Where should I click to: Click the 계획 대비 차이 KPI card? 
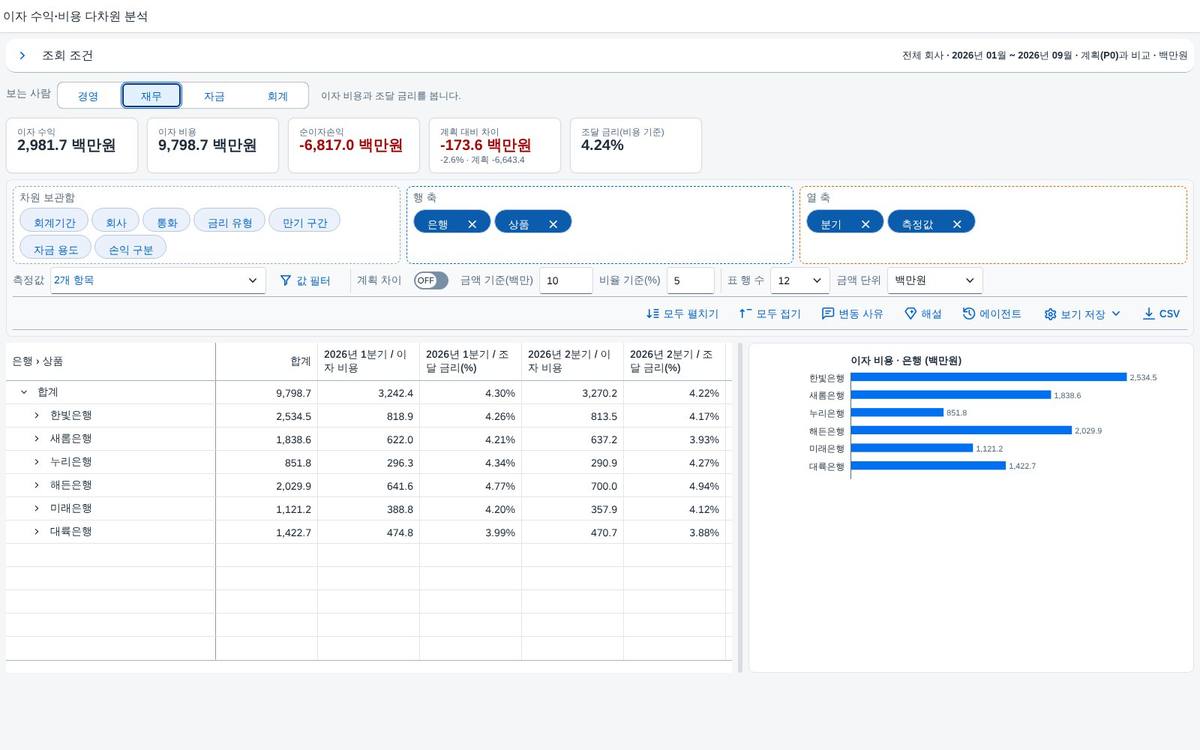click(495, 145)
